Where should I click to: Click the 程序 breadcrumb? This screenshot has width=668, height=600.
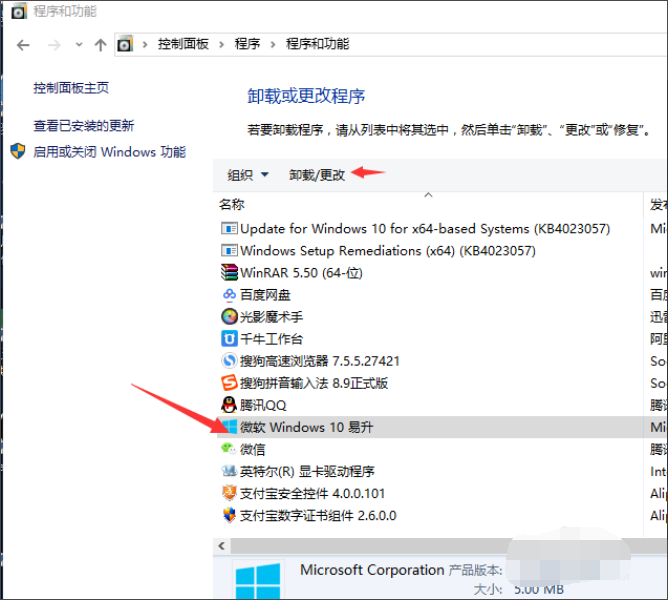247,44
